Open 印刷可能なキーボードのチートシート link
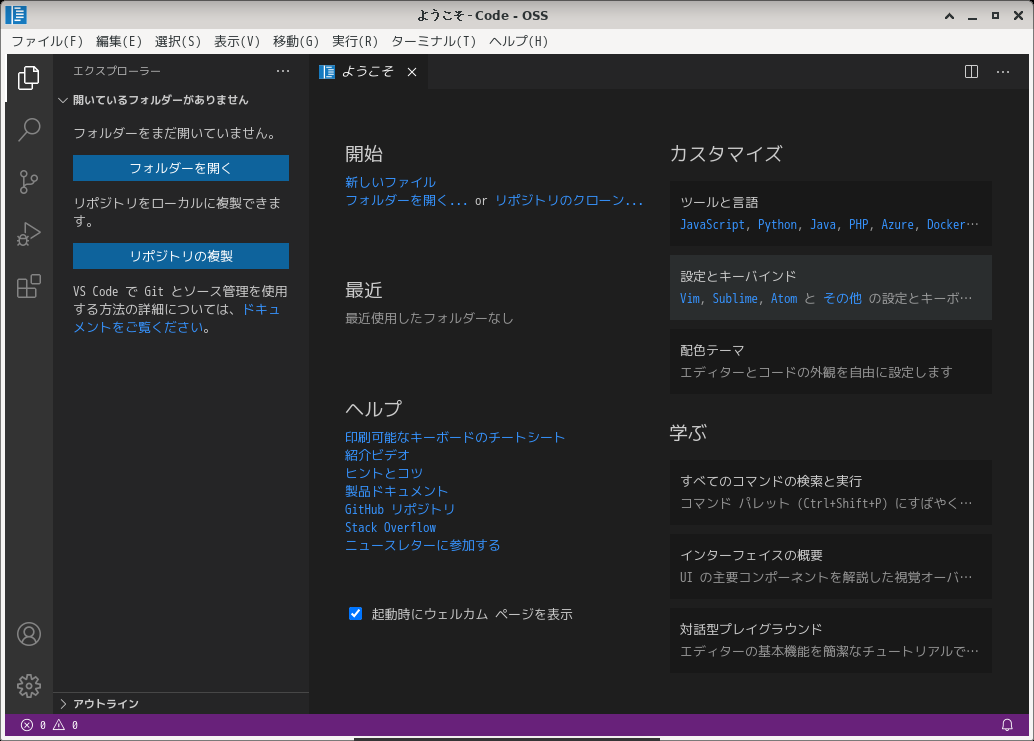 [455, 437]
